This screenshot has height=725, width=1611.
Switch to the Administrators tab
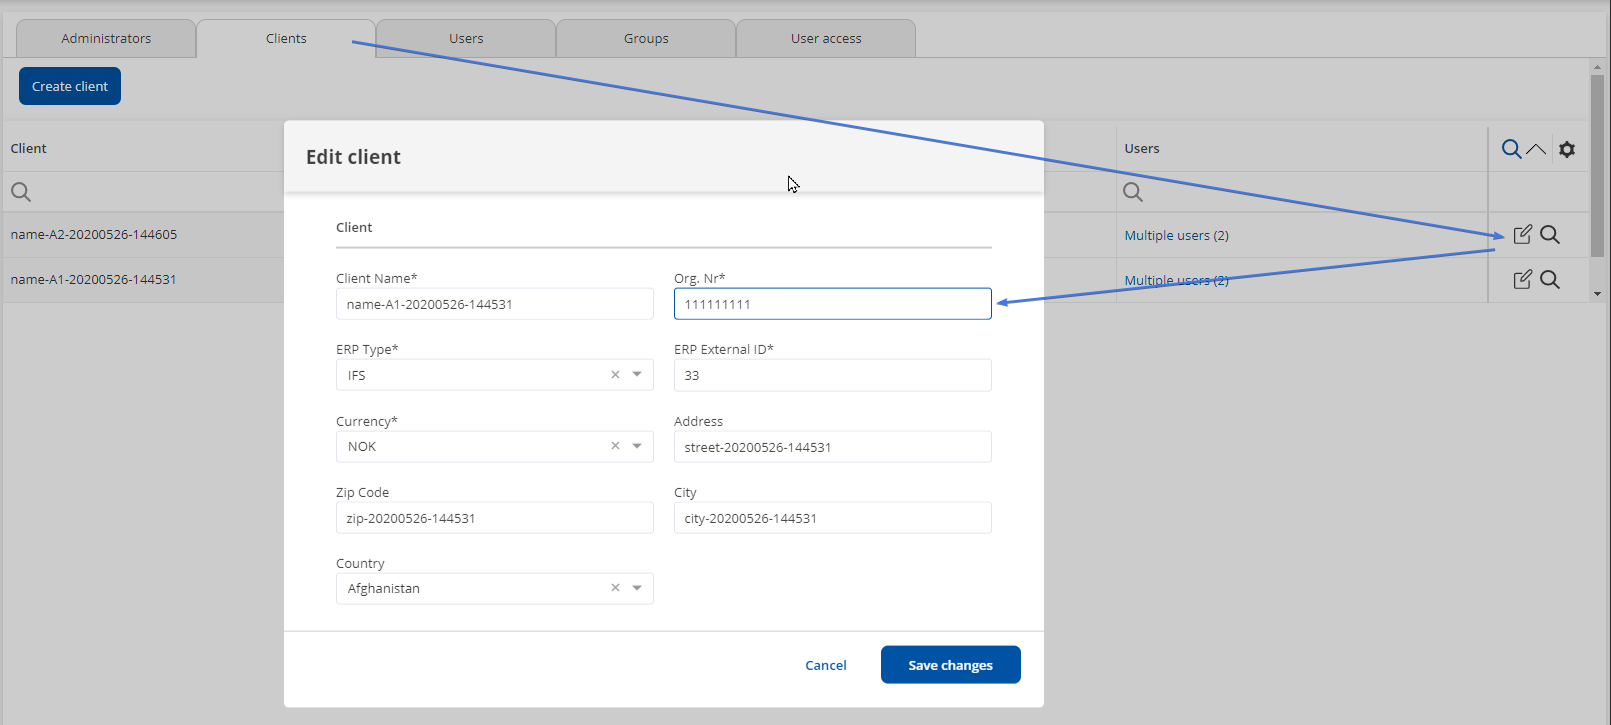tap(106, 39)
